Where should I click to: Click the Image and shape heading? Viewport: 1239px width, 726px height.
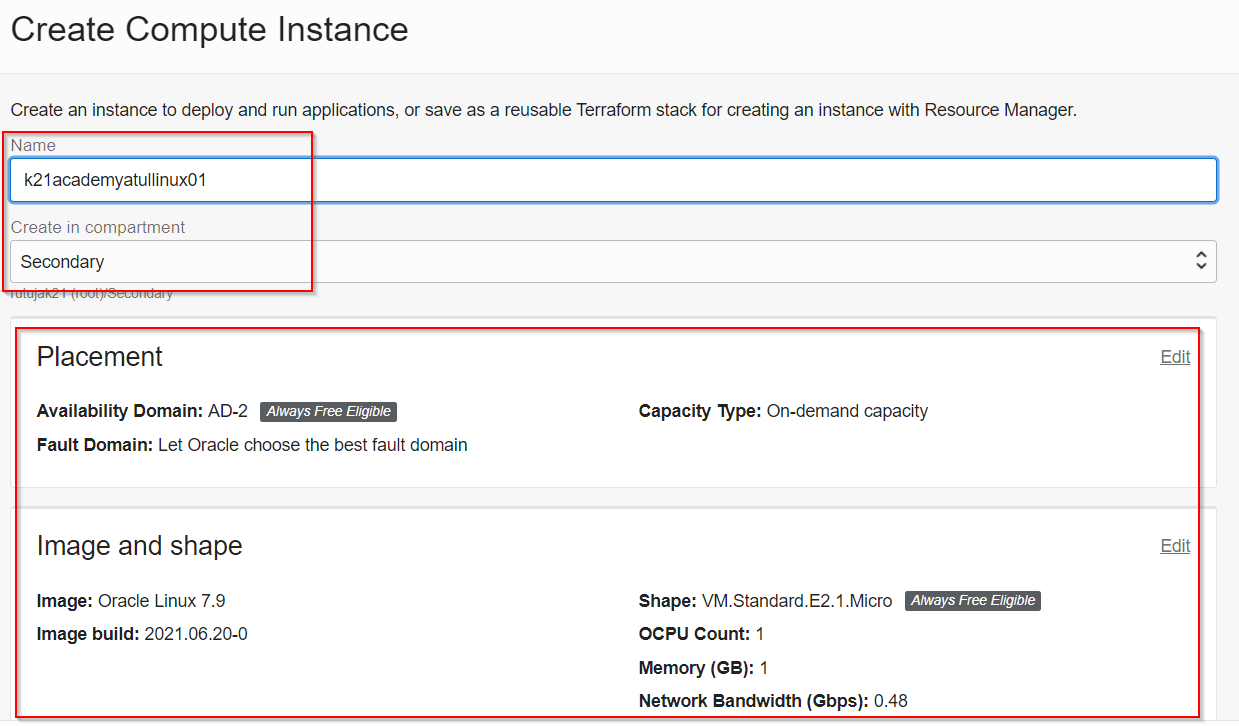click(139, 546)
